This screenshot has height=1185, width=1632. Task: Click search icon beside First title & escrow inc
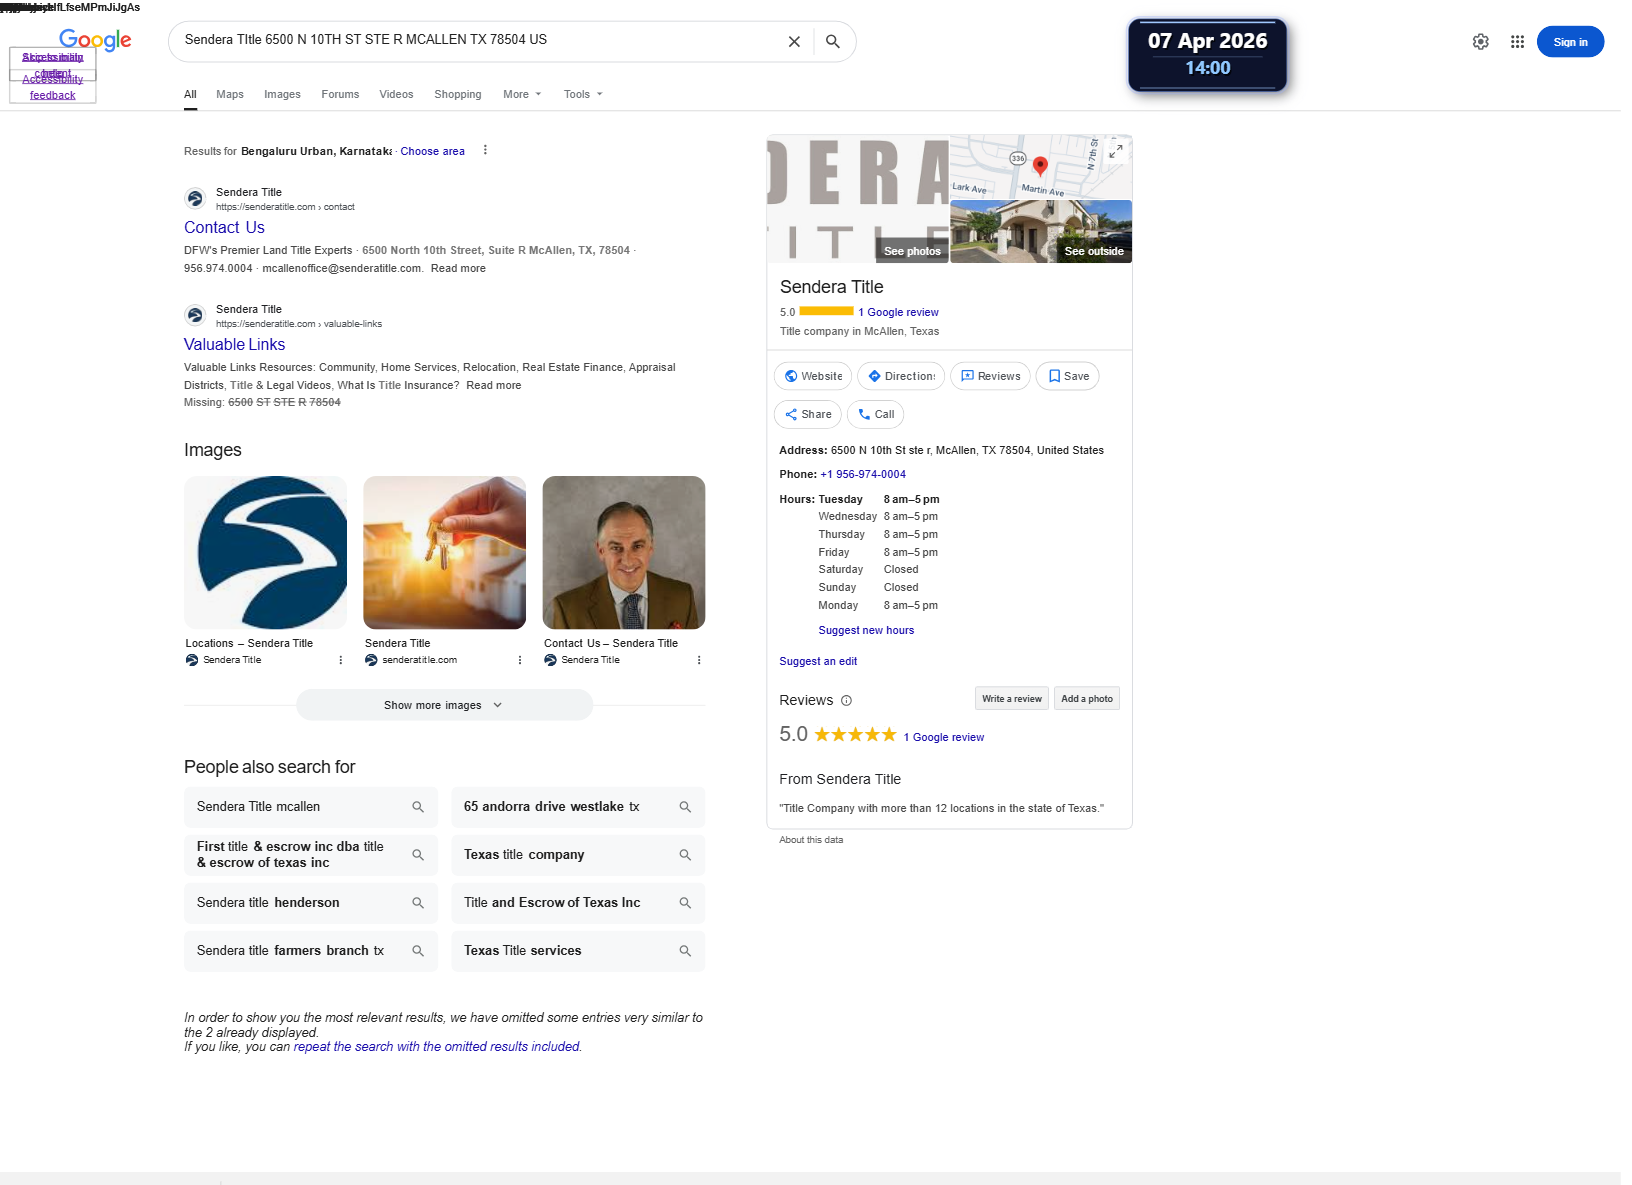coord(418,855)
